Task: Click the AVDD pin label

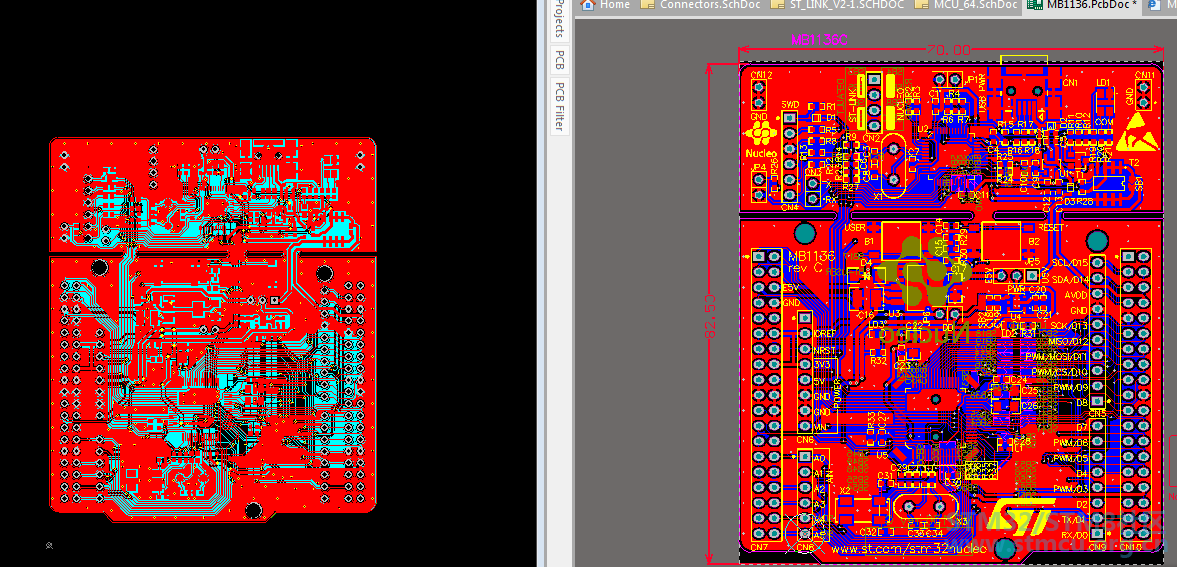Action: point(1076,294)
